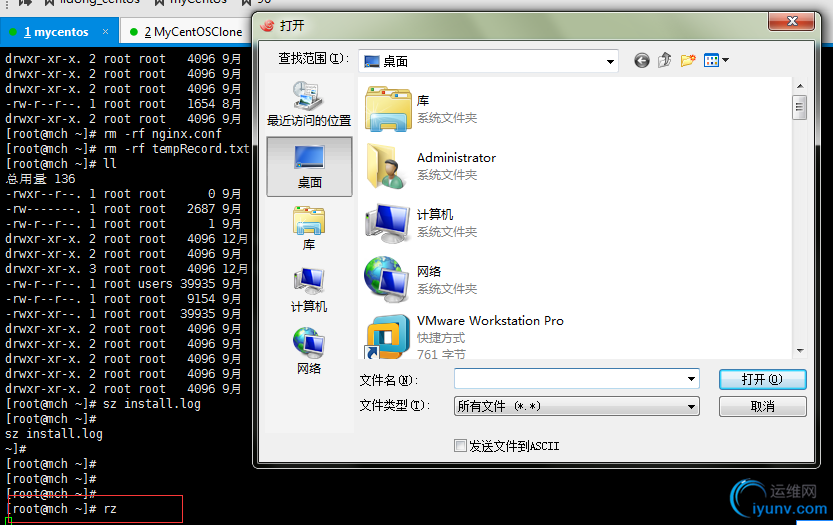Click the 打开 button
The image size is (833, 525).
762,379
